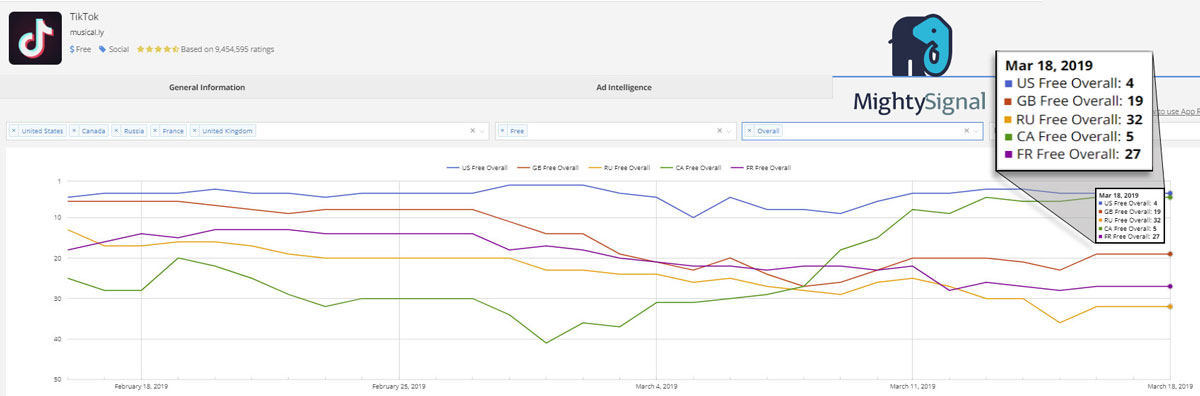Click the GB line's March 18 endpoint

[x=1170, y=254]
